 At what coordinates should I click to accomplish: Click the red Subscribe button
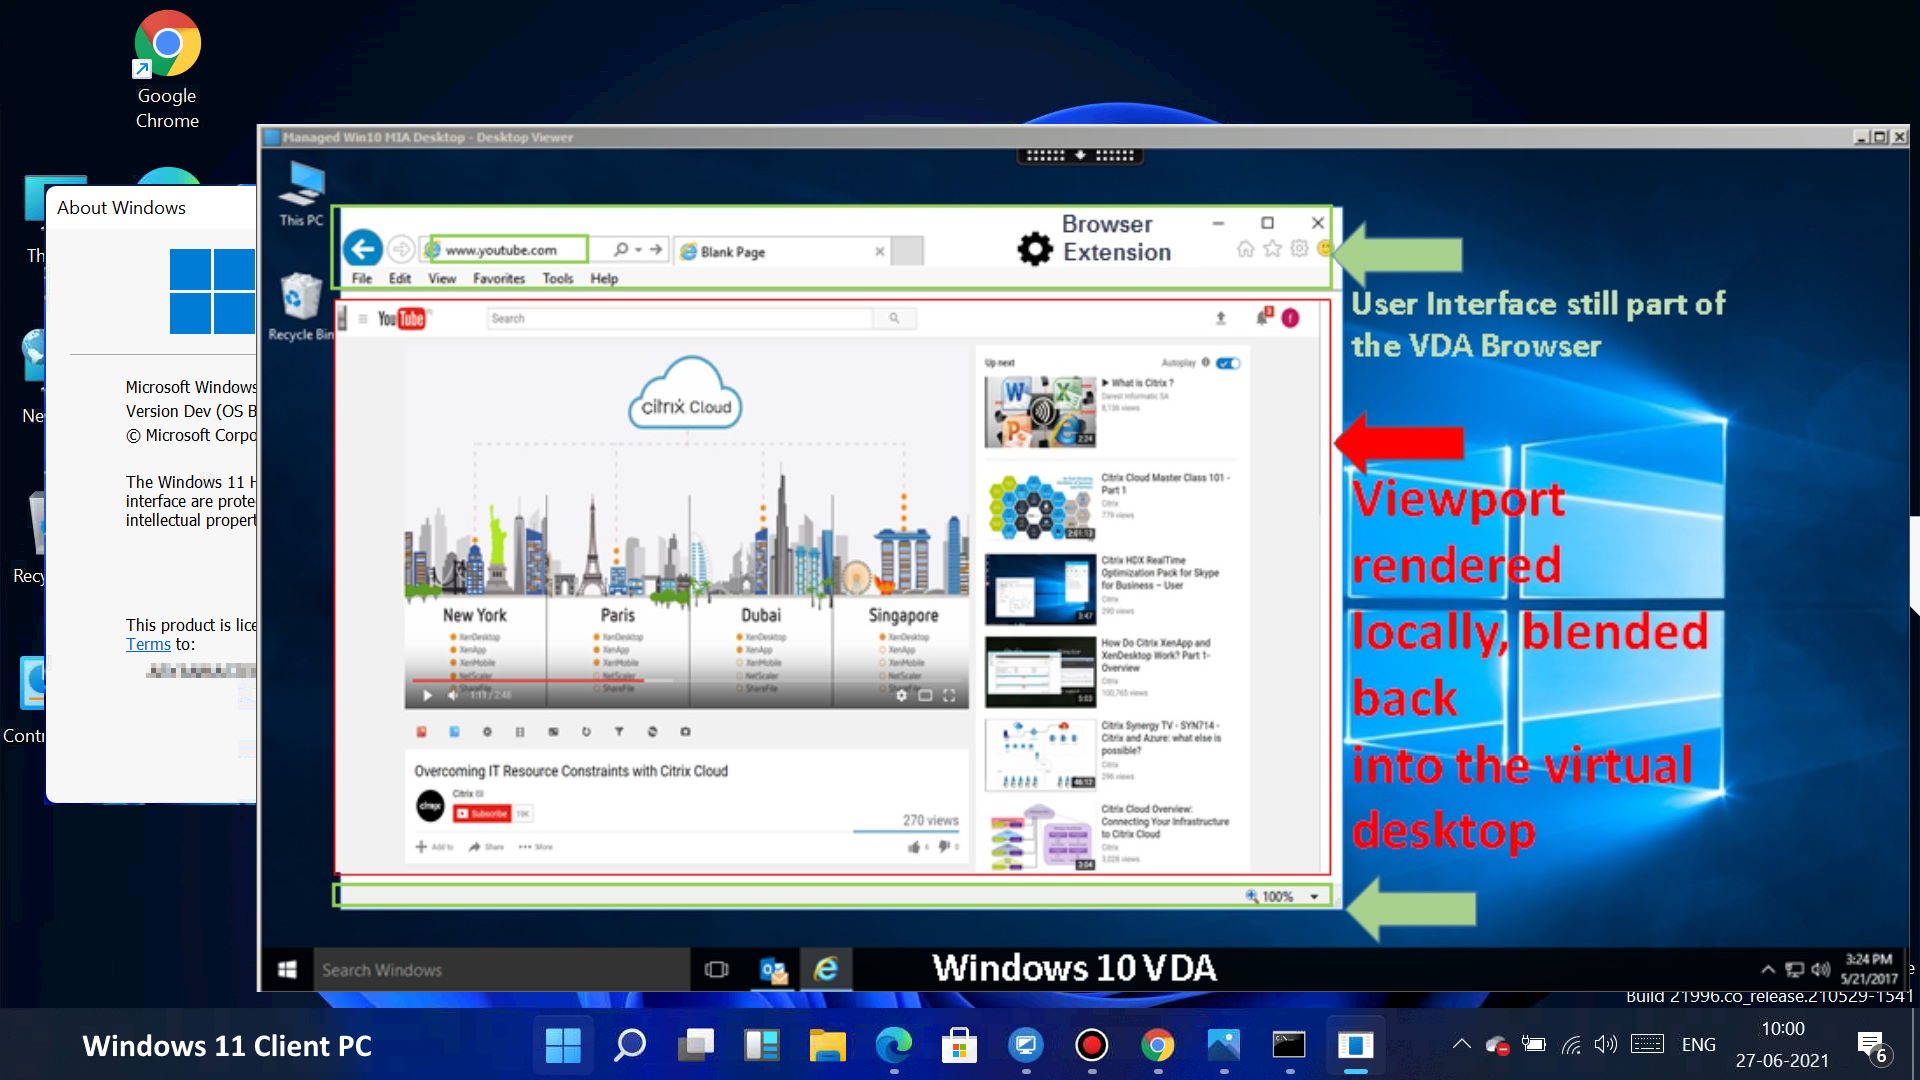482,813
